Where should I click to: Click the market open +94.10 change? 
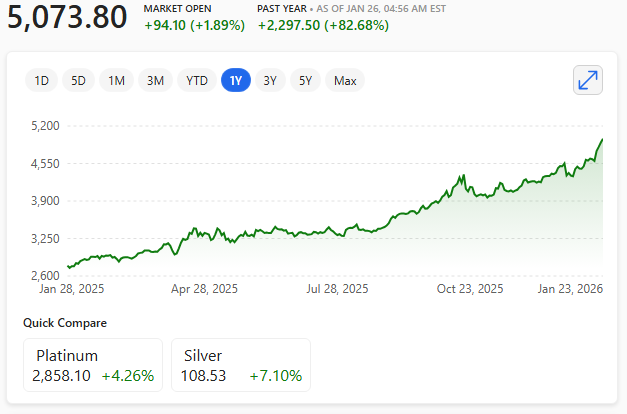194,25
